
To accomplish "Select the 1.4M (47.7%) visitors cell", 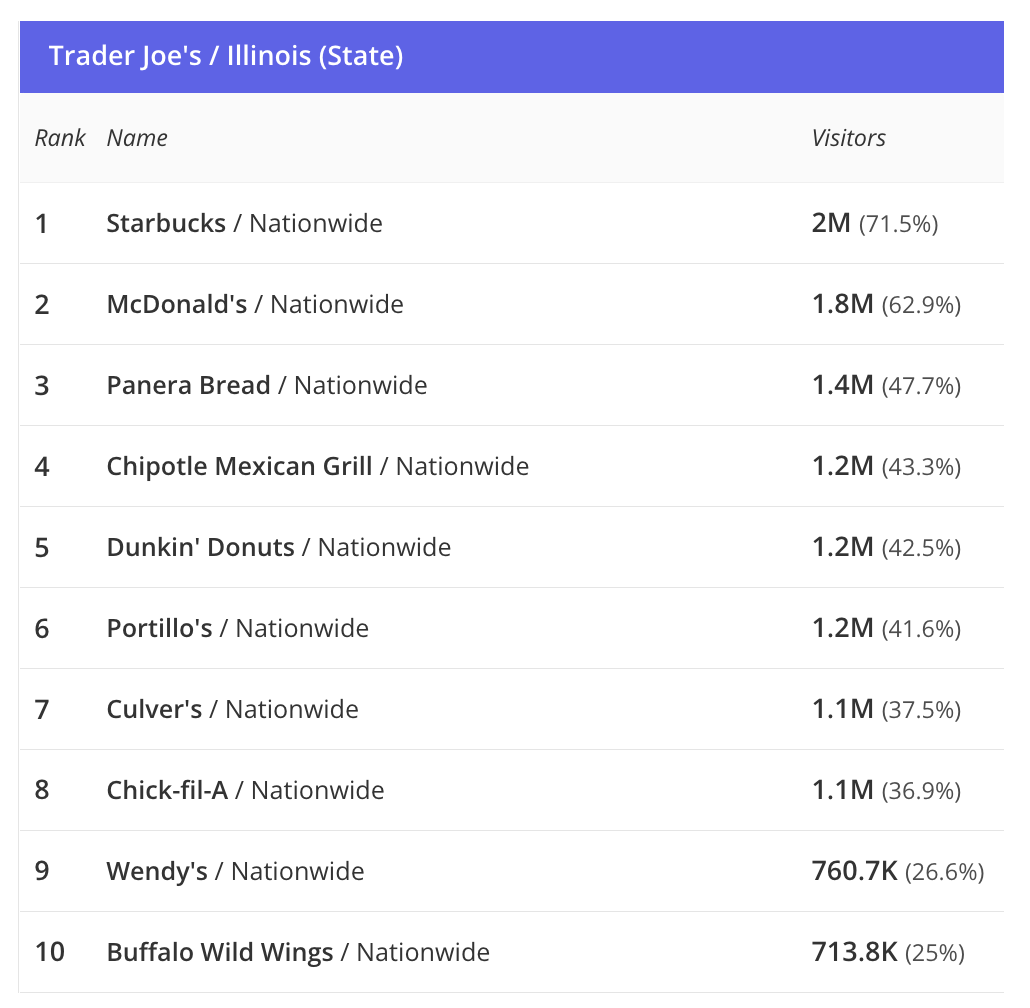I will click(886, 385).
